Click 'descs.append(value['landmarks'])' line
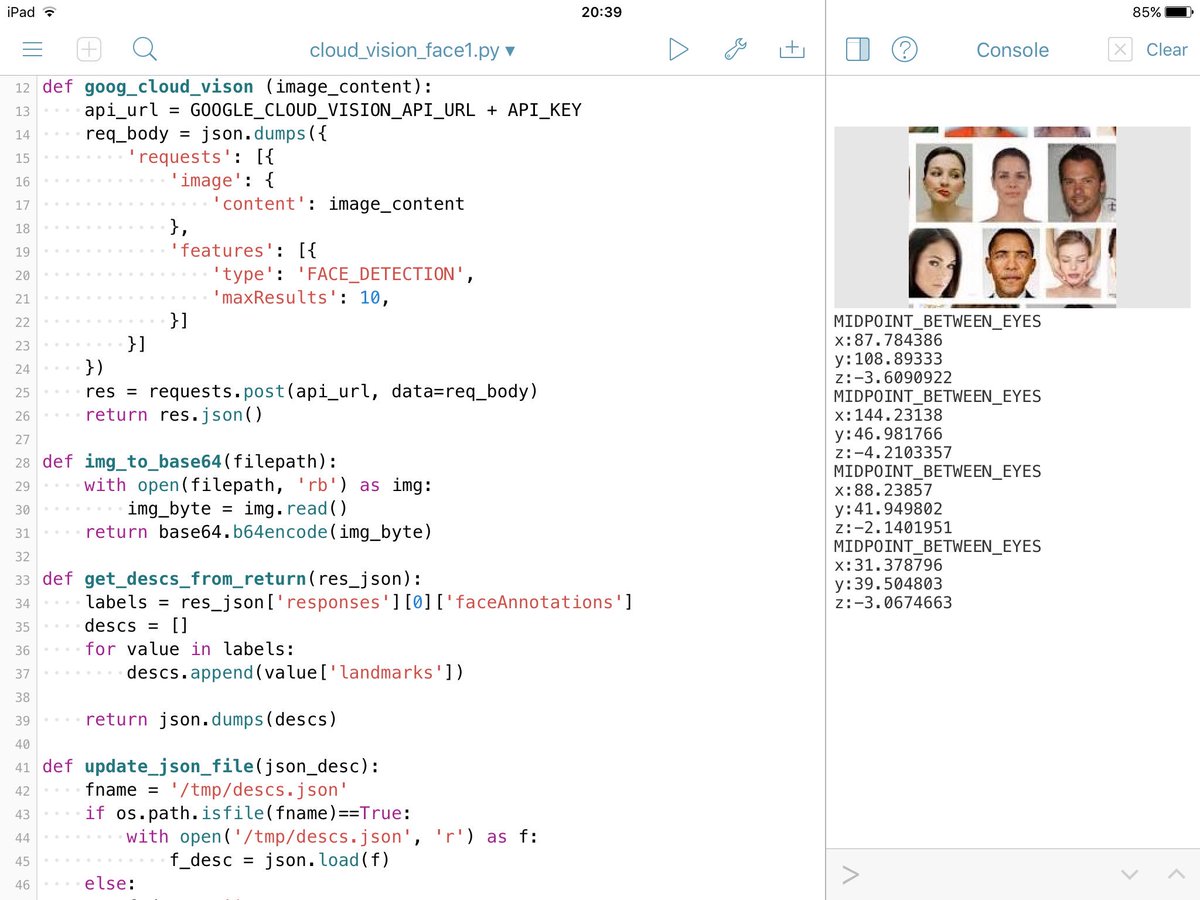 pos(296,672)
